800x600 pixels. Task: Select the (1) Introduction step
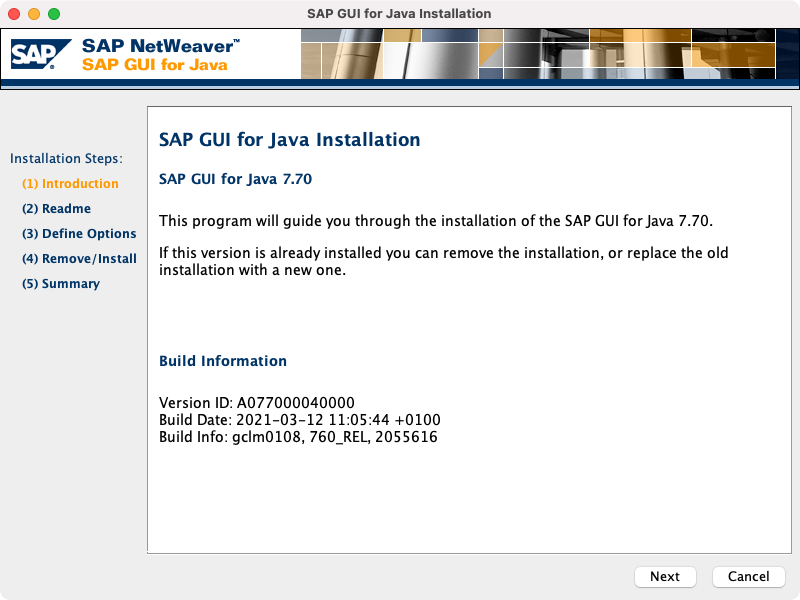[70, 184]
